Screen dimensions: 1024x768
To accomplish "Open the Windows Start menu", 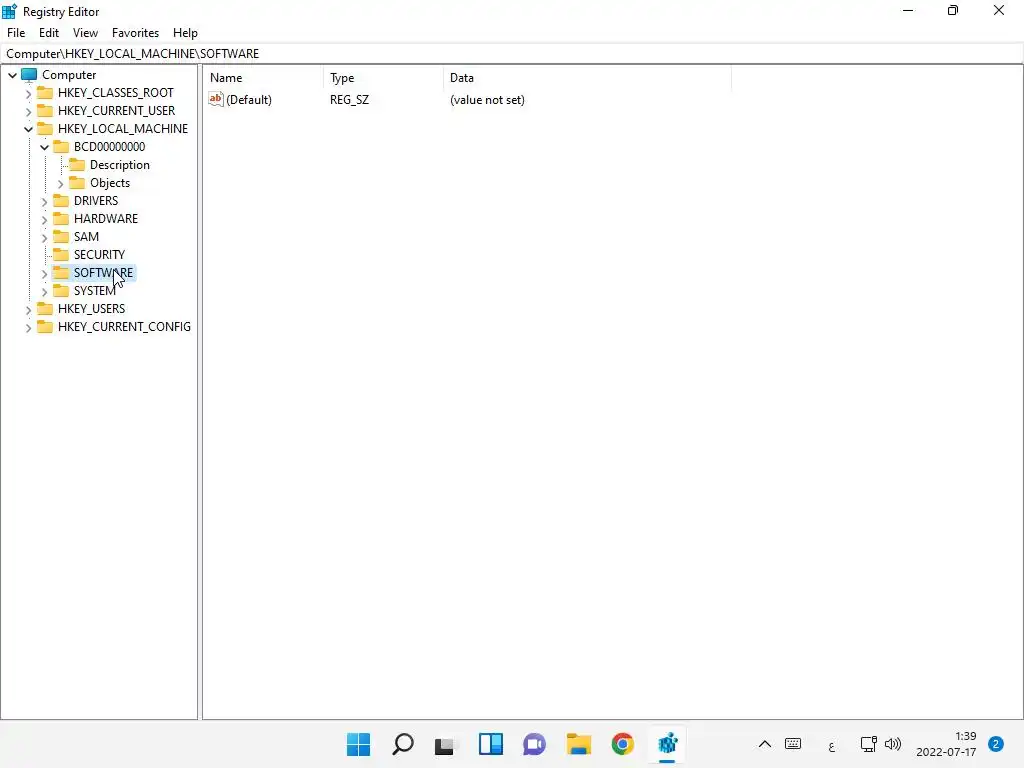I will coord(358,744).
